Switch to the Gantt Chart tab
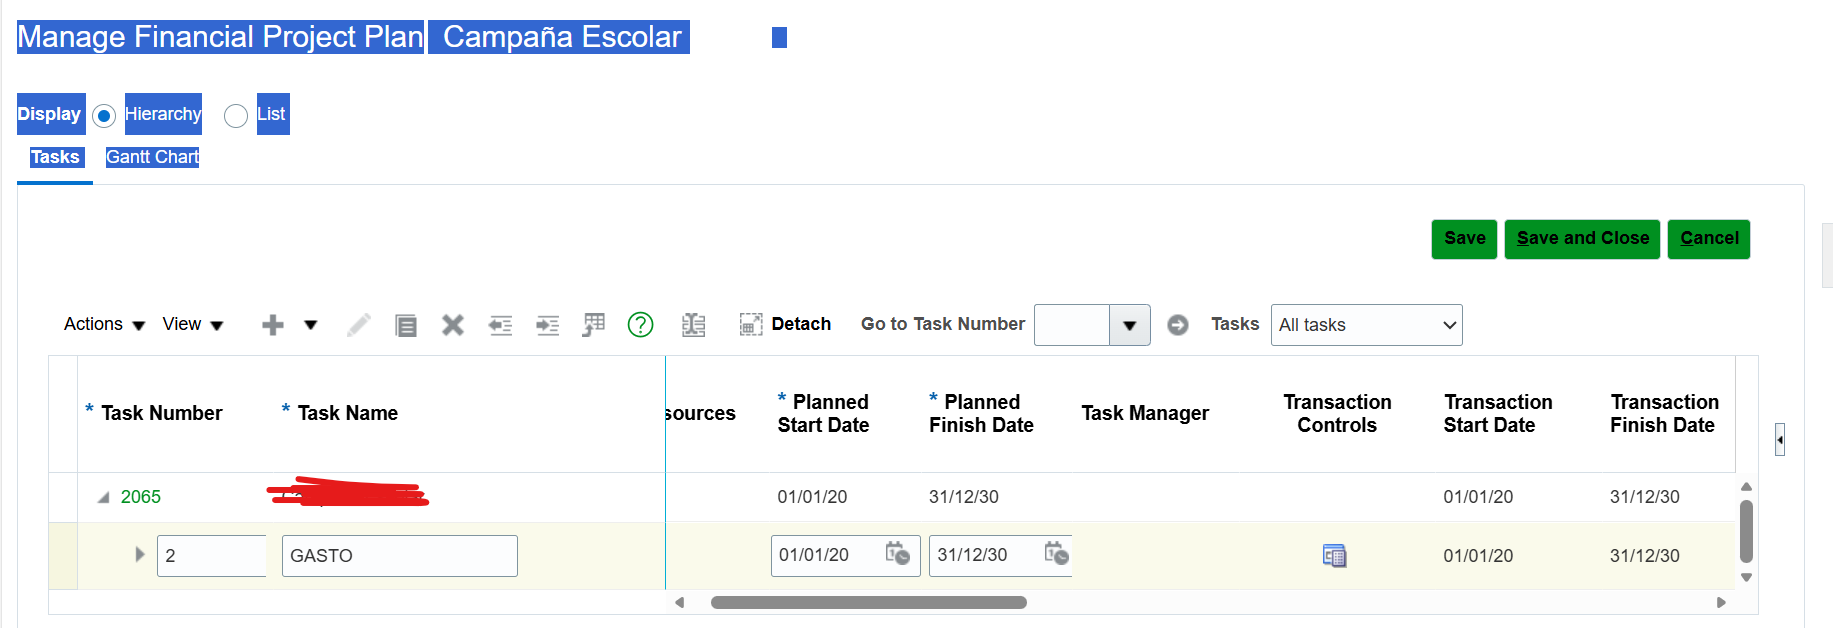1833x628 pixels. tap(152, 157)
